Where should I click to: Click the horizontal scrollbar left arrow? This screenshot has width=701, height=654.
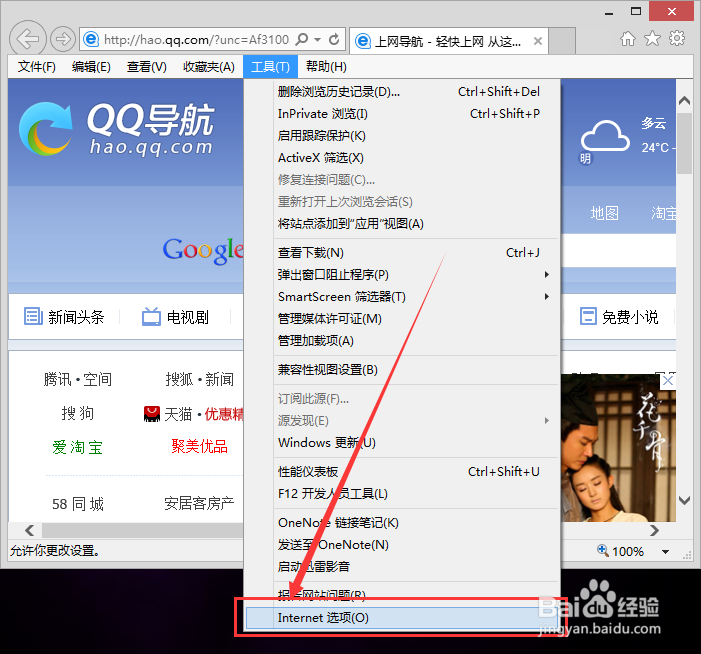tap(30, 531)
